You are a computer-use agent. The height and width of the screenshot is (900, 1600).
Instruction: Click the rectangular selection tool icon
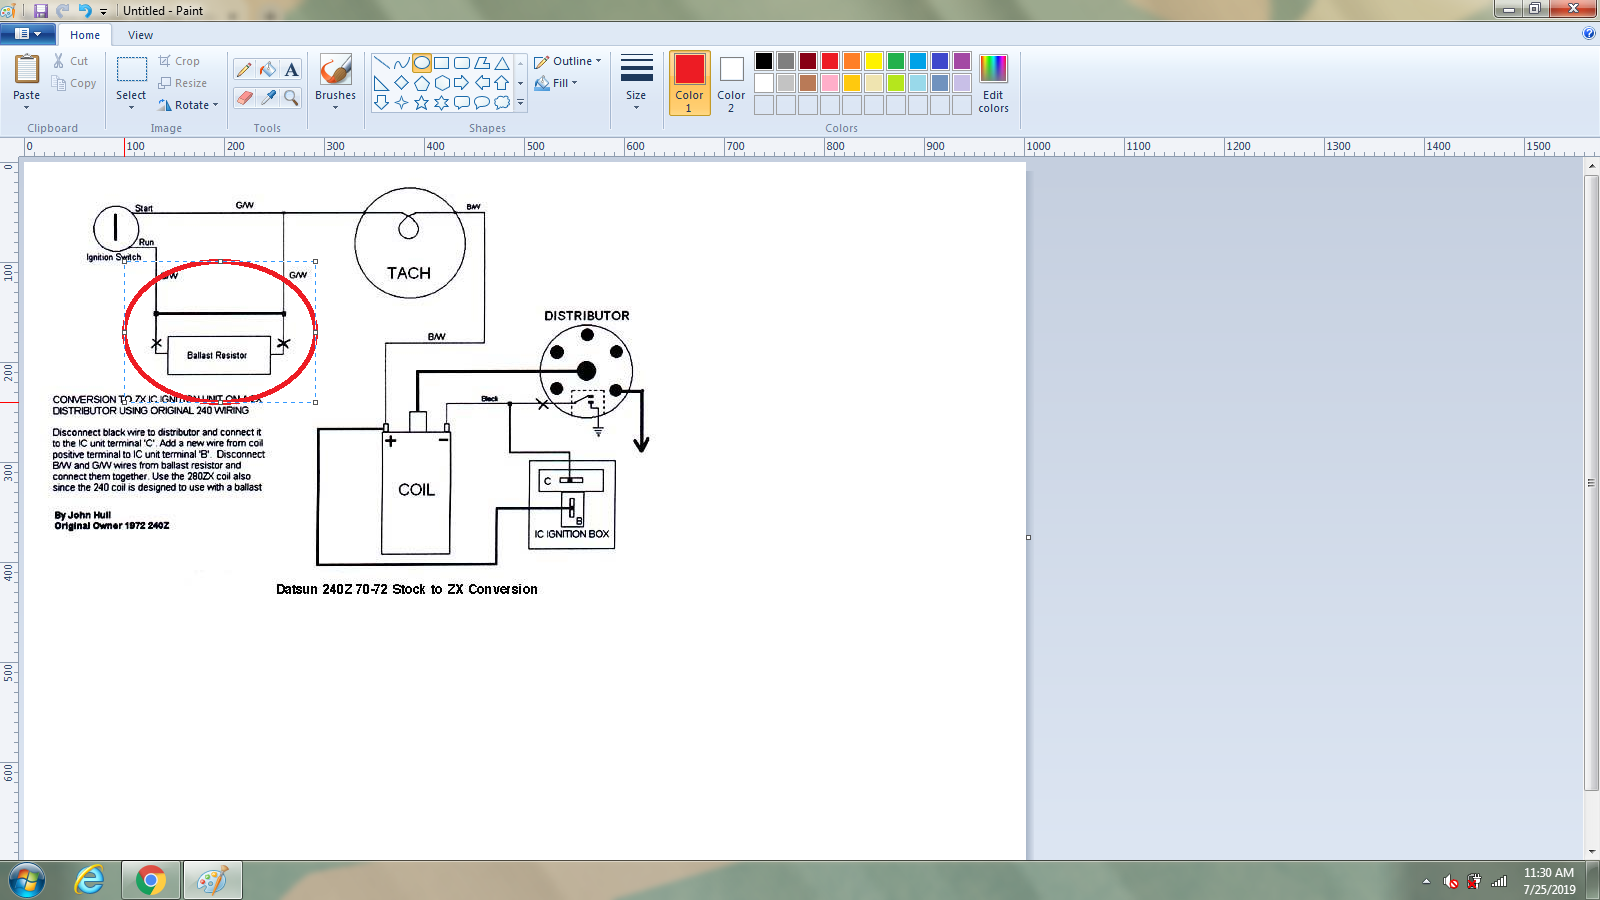131,70
